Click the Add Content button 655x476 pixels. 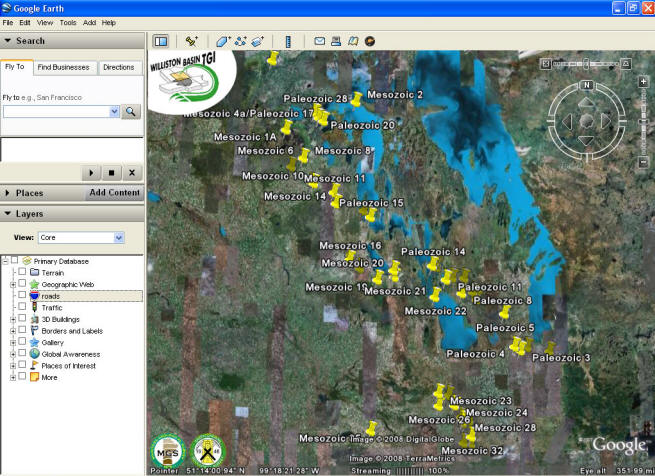[x=114, y=193]
